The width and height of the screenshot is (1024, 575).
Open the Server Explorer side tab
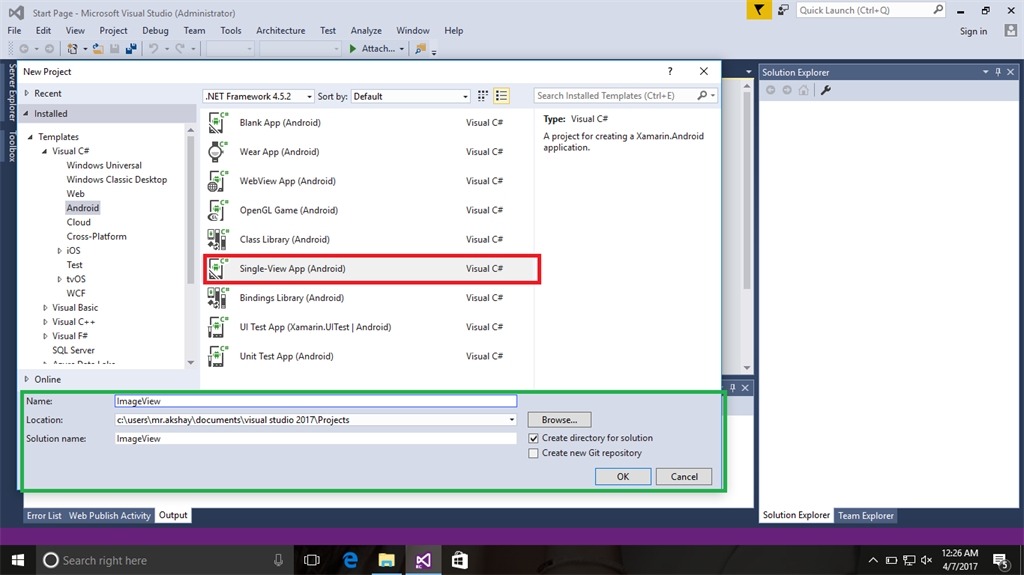[x=12, y=92]
